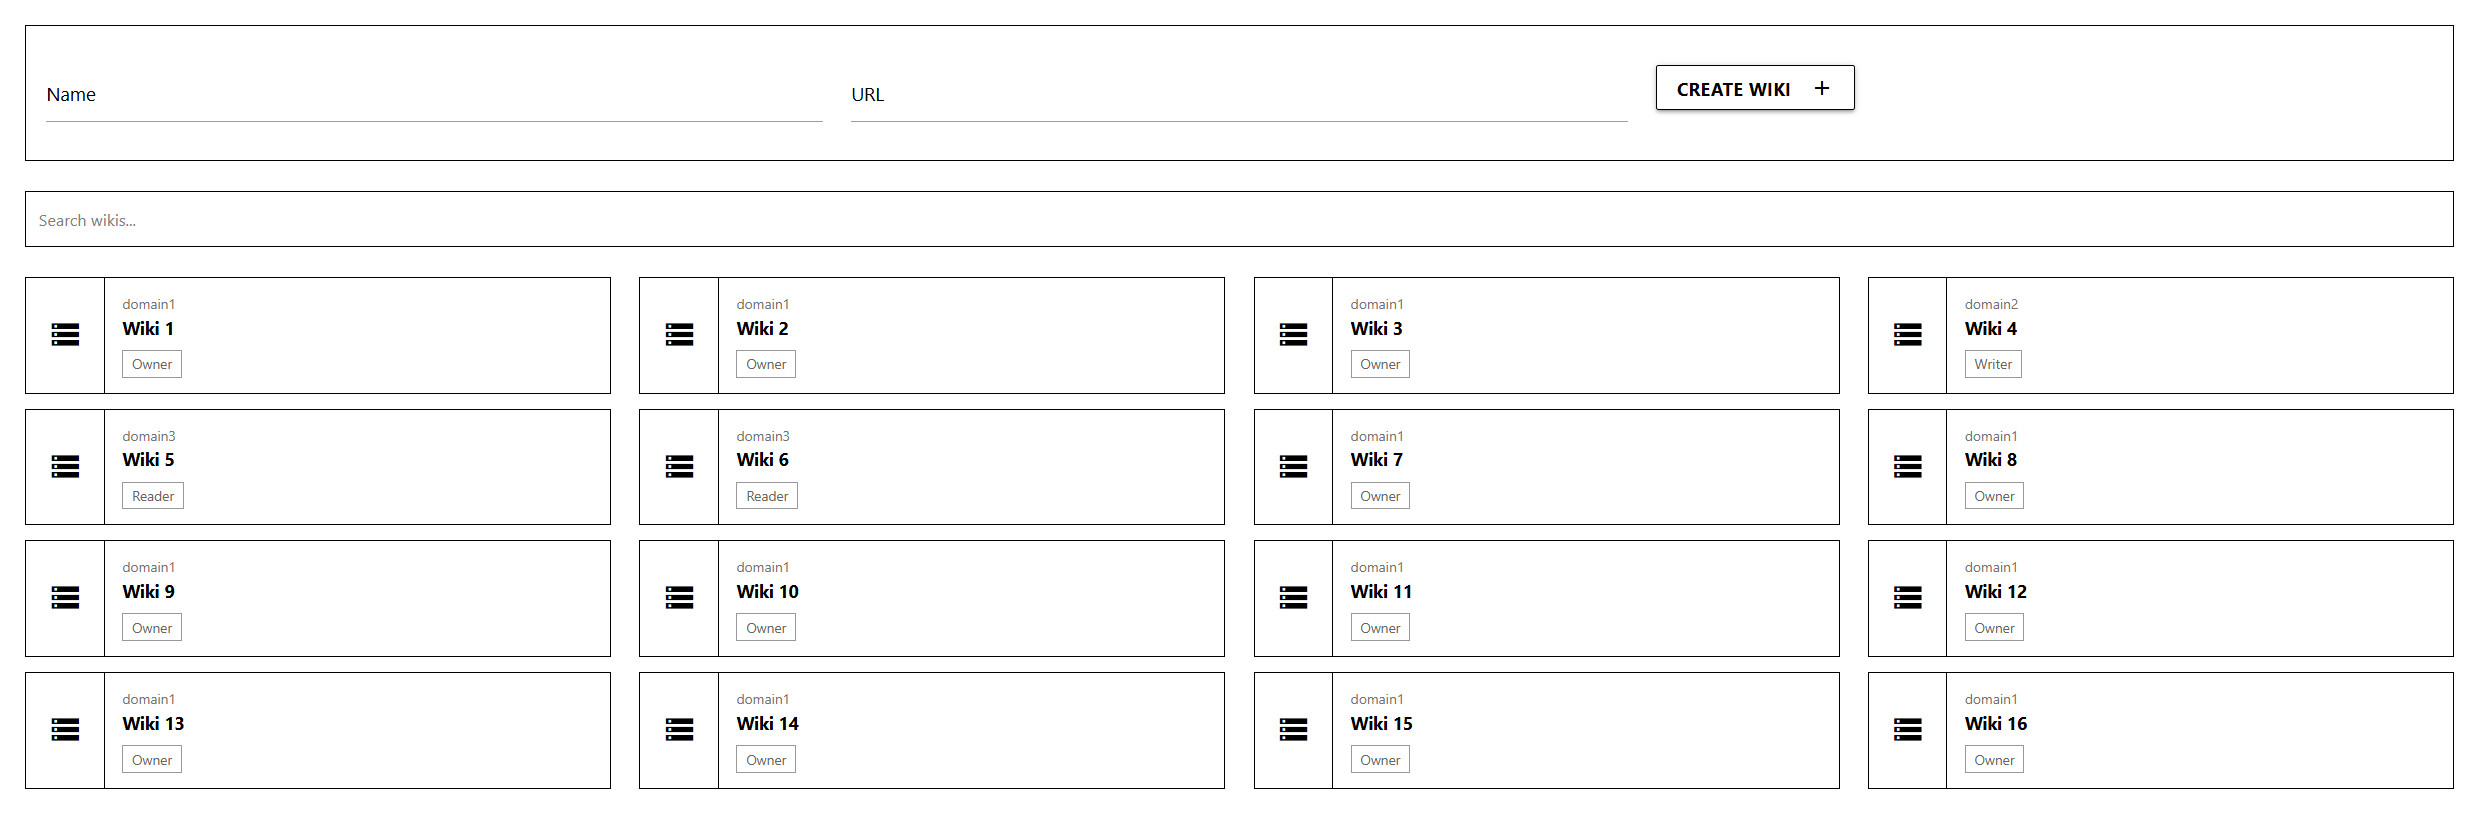Click the list icon on Wiki 15 card
2479x814 pixels.
1293,730
